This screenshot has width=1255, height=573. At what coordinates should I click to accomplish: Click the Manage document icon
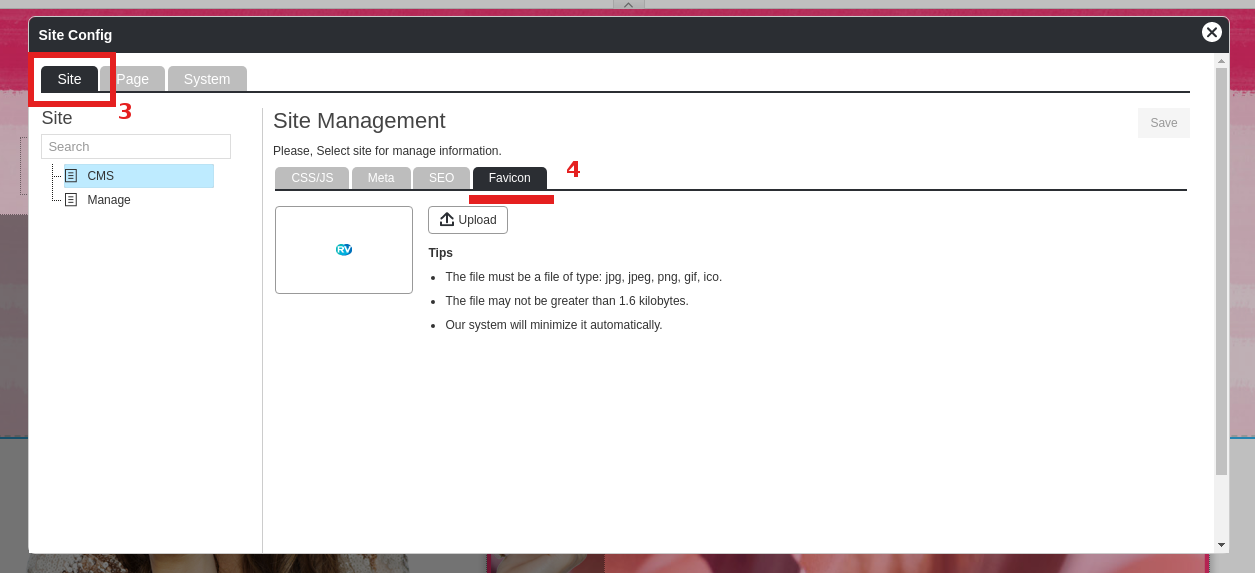pyautogui.click(x=71, y=200)
